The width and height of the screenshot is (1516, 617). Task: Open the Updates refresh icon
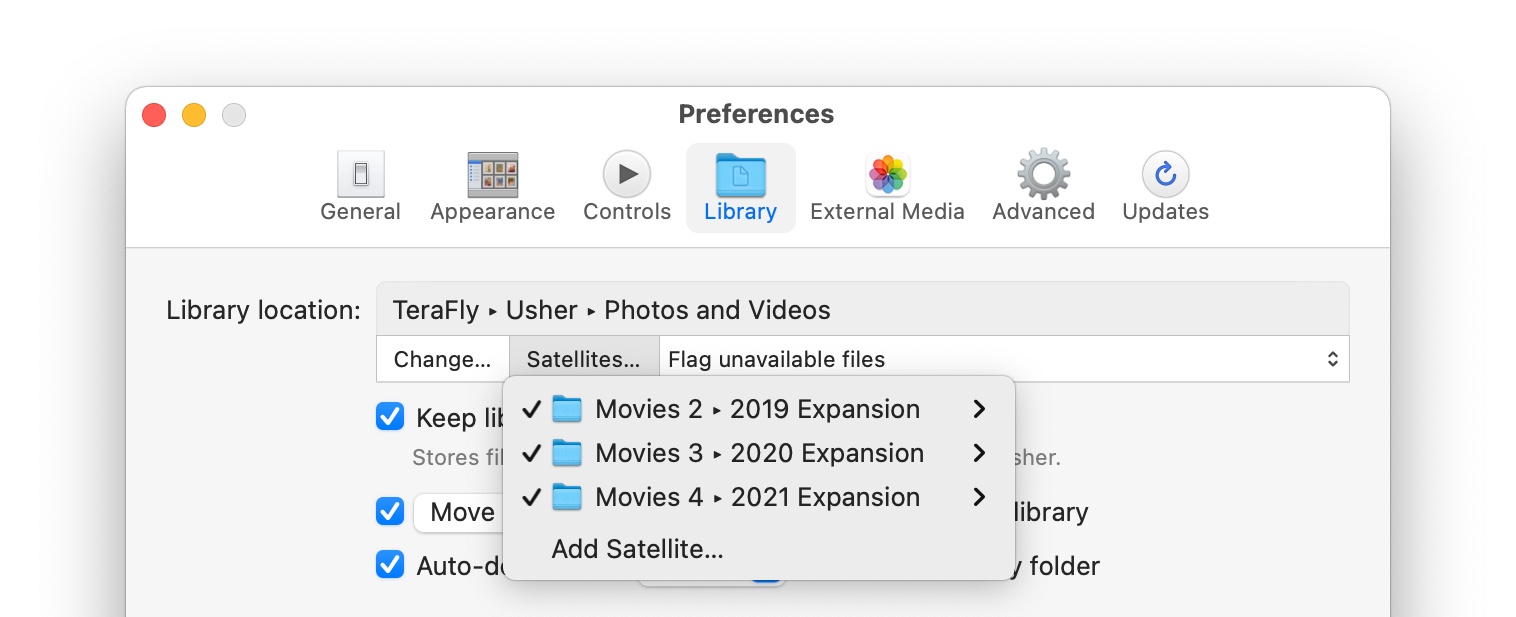[1165, 176]
